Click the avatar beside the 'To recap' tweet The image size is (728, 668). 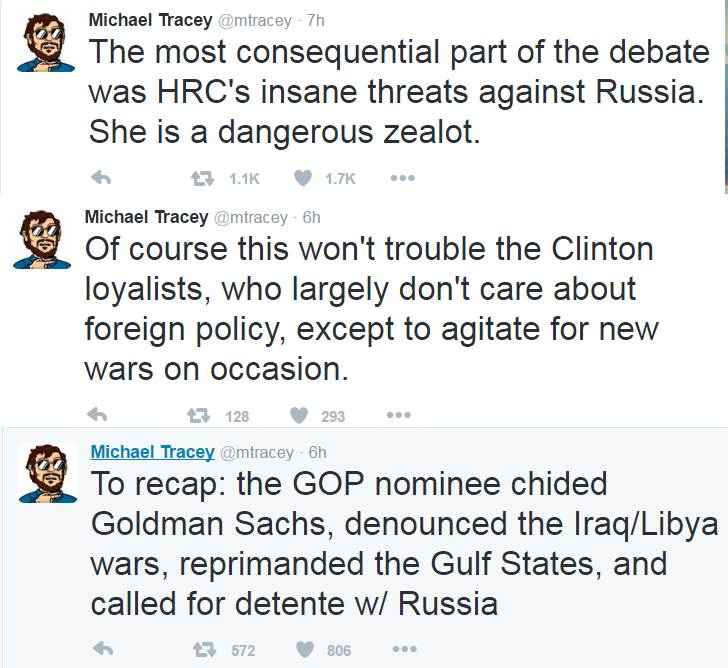(x=47, y=474)
